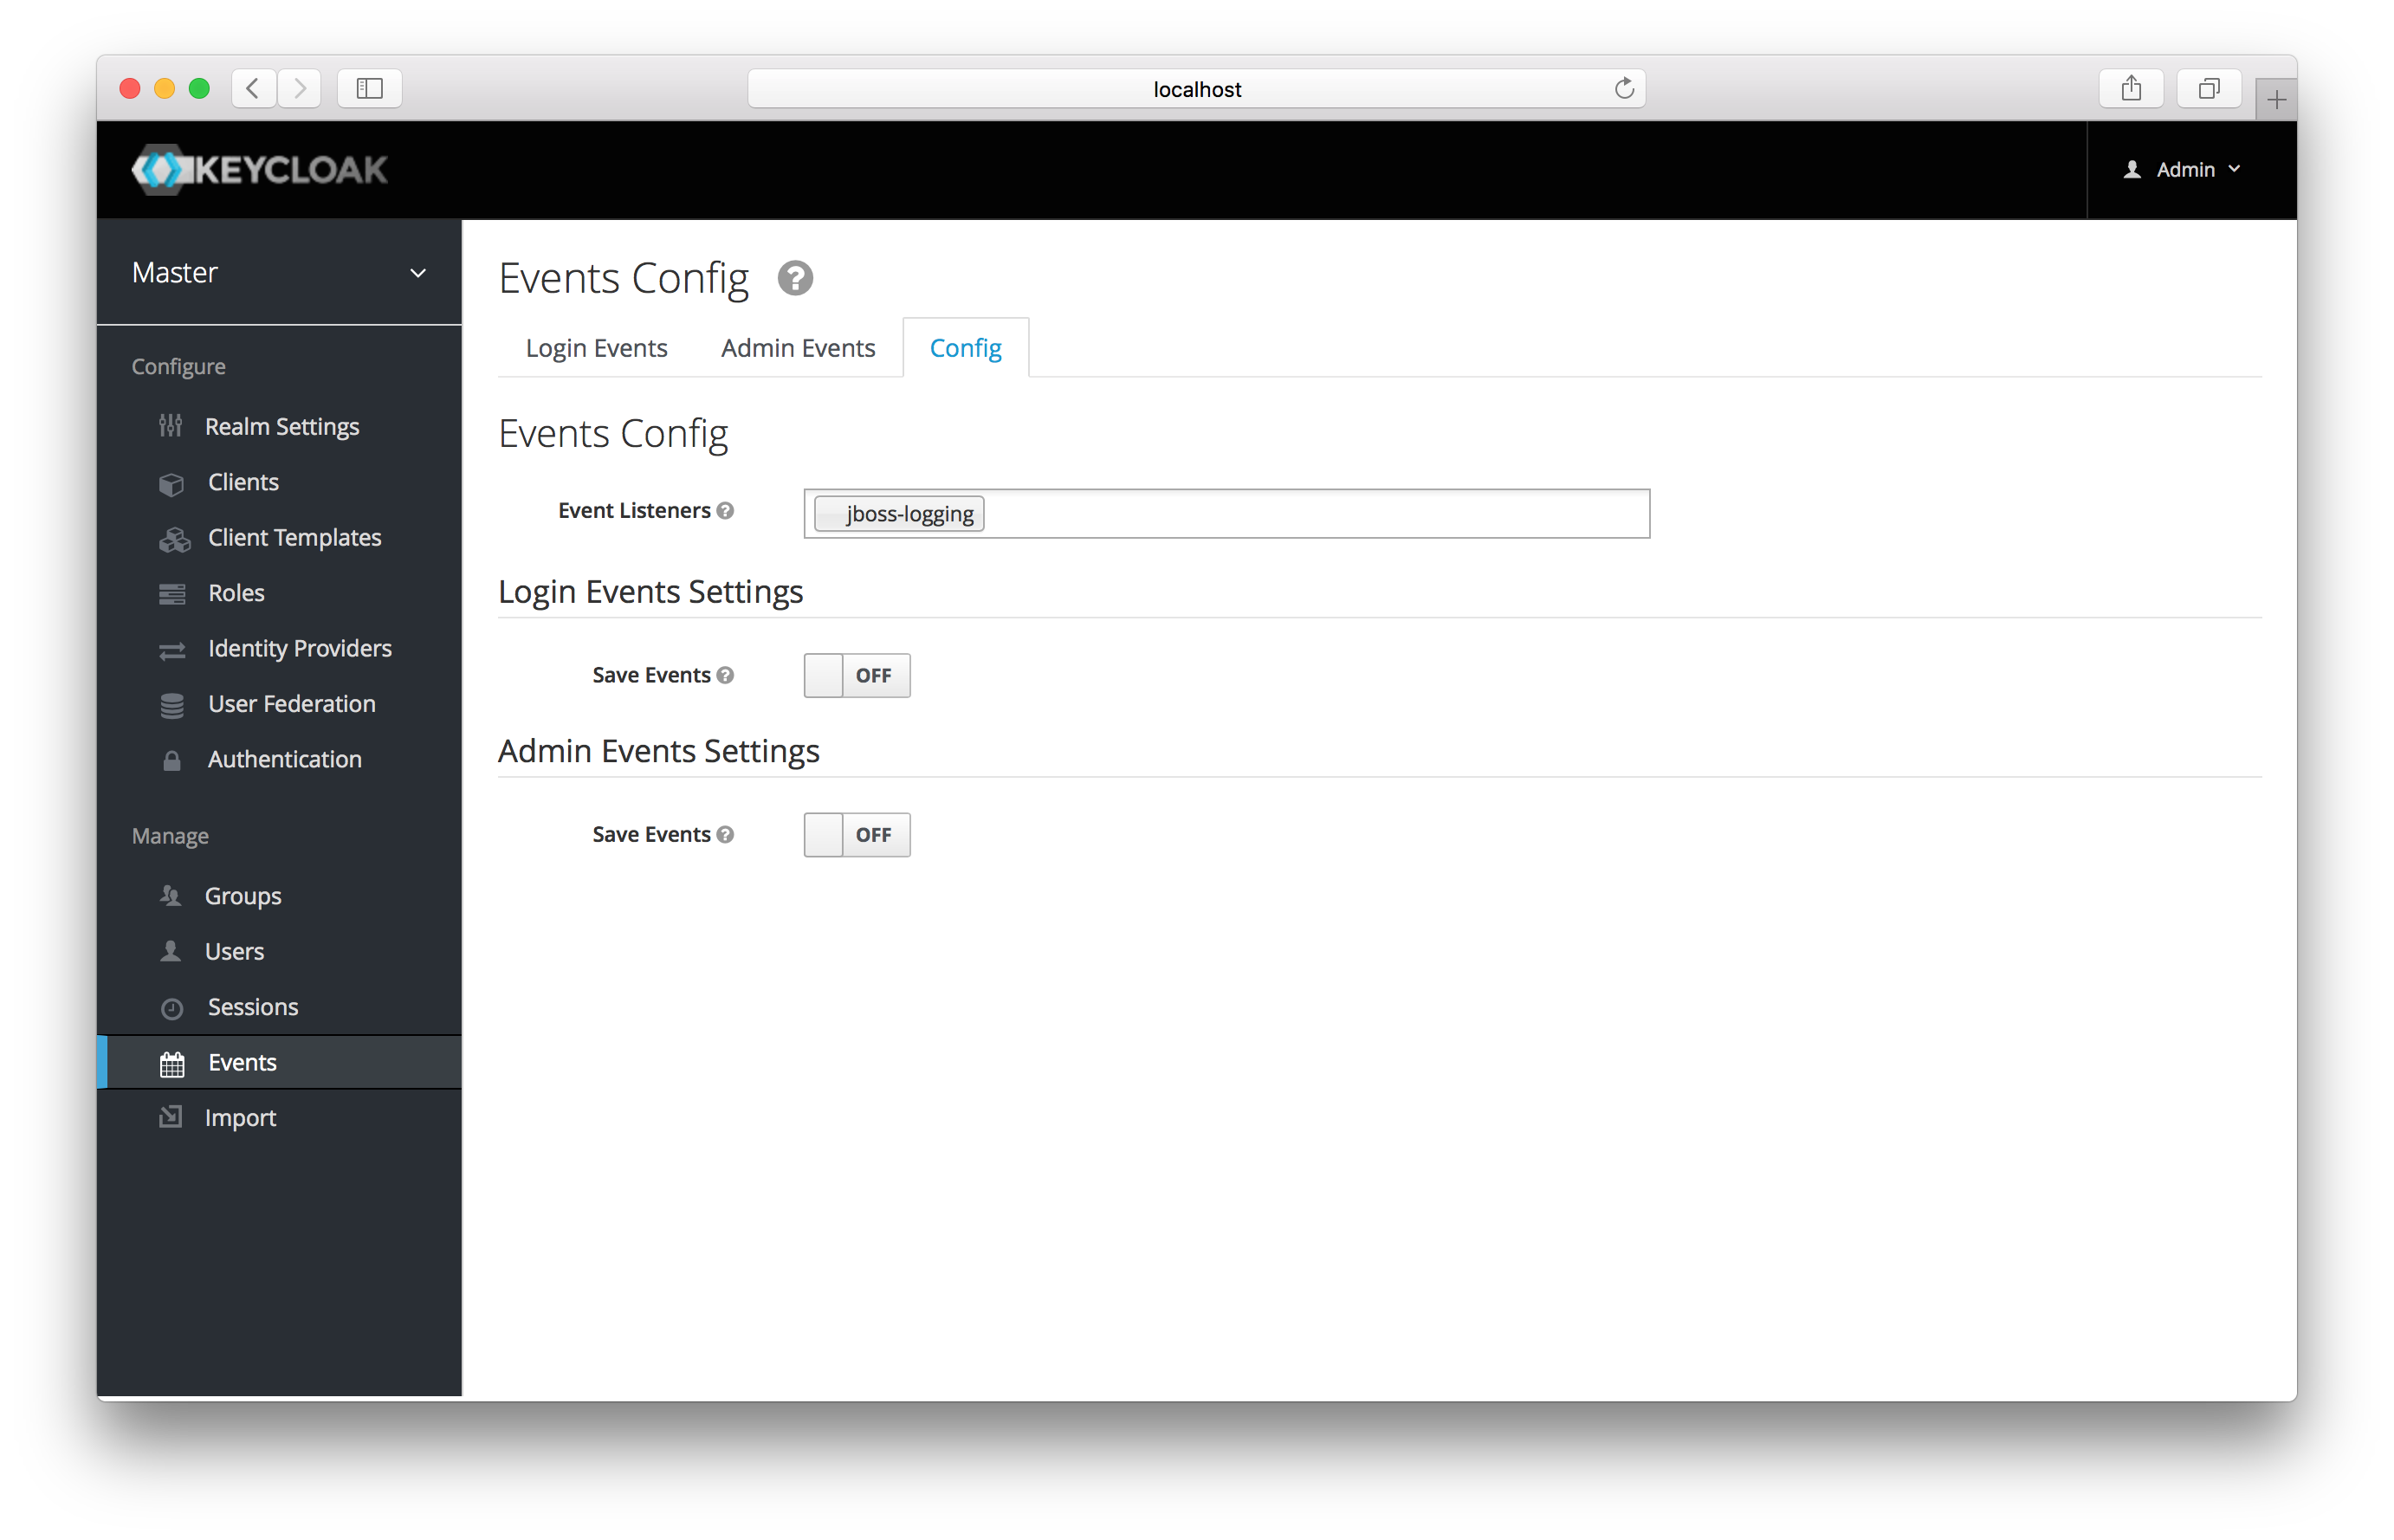Click the Client Templates menu item
The width and height of the screenshot is (2394, 1540).
point(294,535)
